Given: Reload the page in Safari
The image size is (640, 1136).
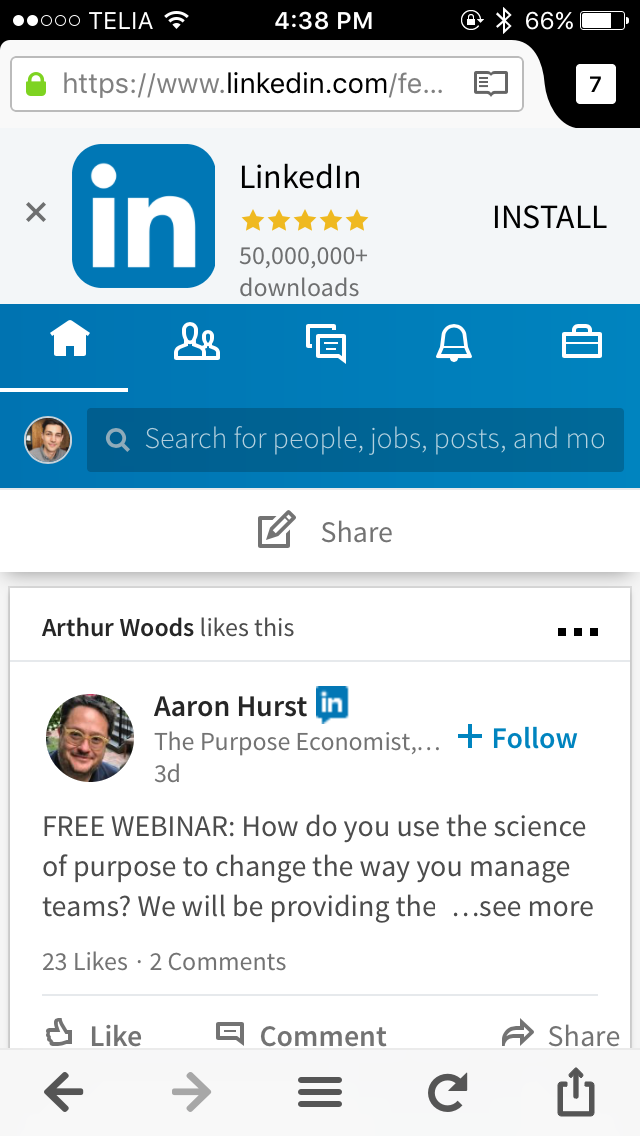Looking at the screenshot, I should (x=448, y=1092).
